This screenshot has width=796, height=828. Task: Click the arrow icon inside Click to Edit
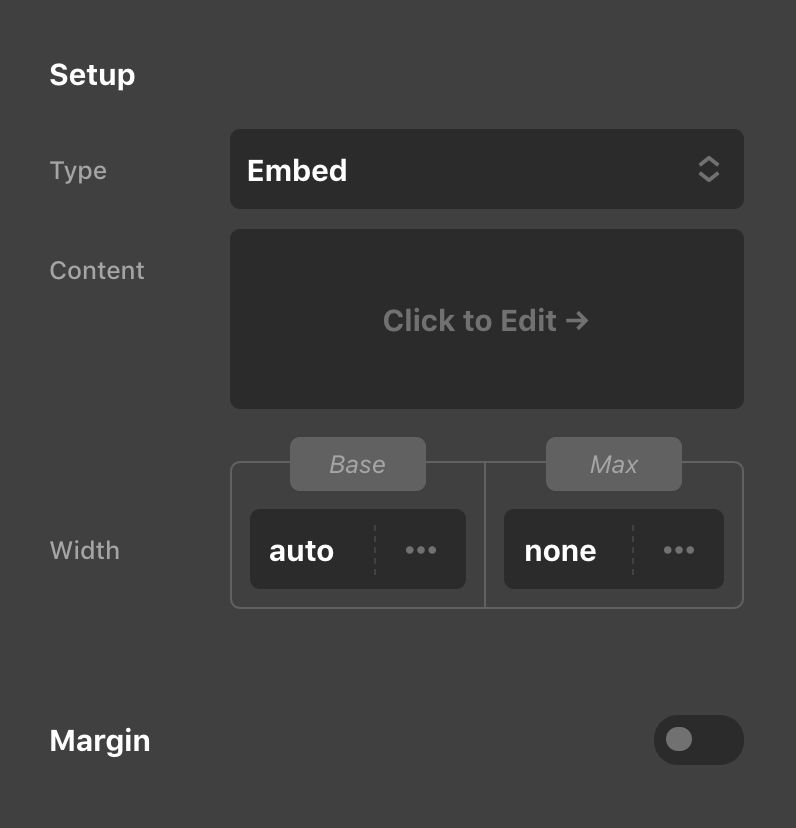[576, 320]
